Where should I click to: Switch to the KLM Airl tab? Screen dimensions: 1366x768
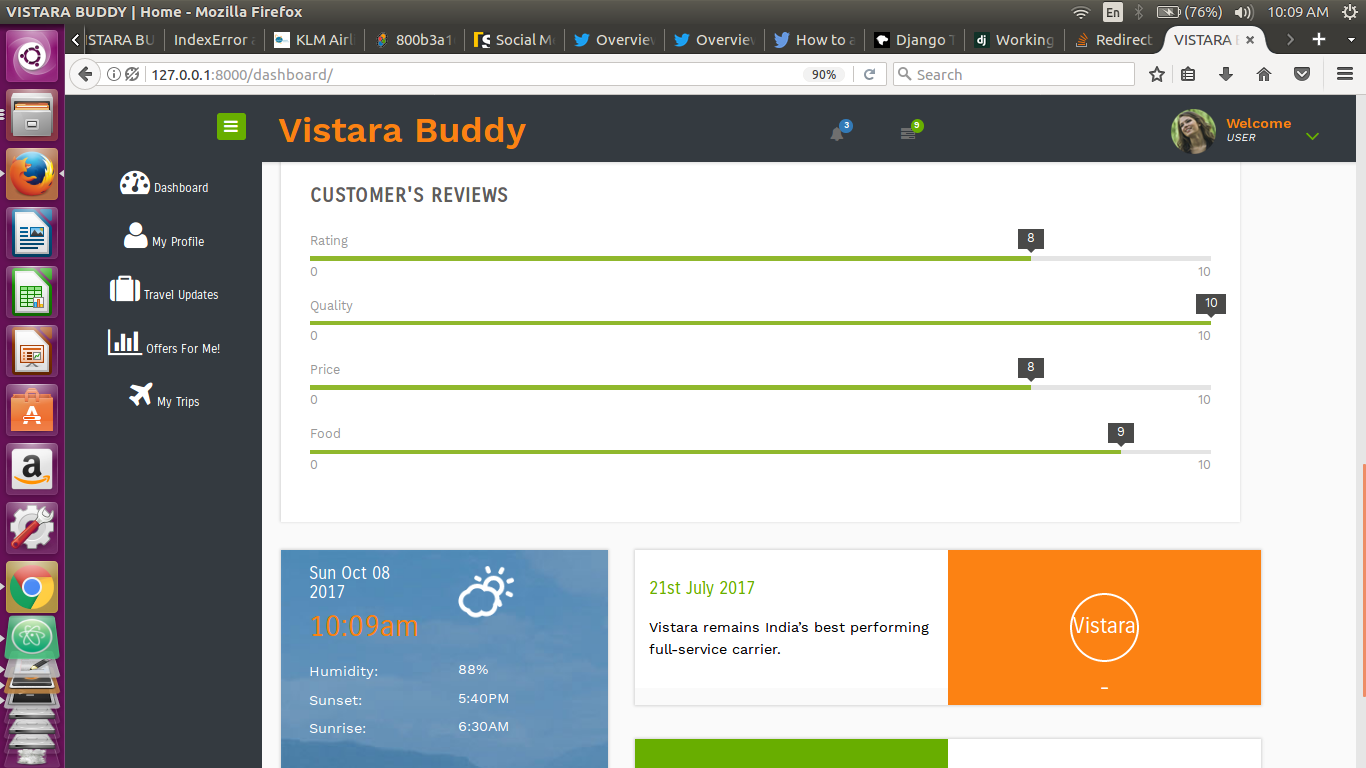(314, 40)
